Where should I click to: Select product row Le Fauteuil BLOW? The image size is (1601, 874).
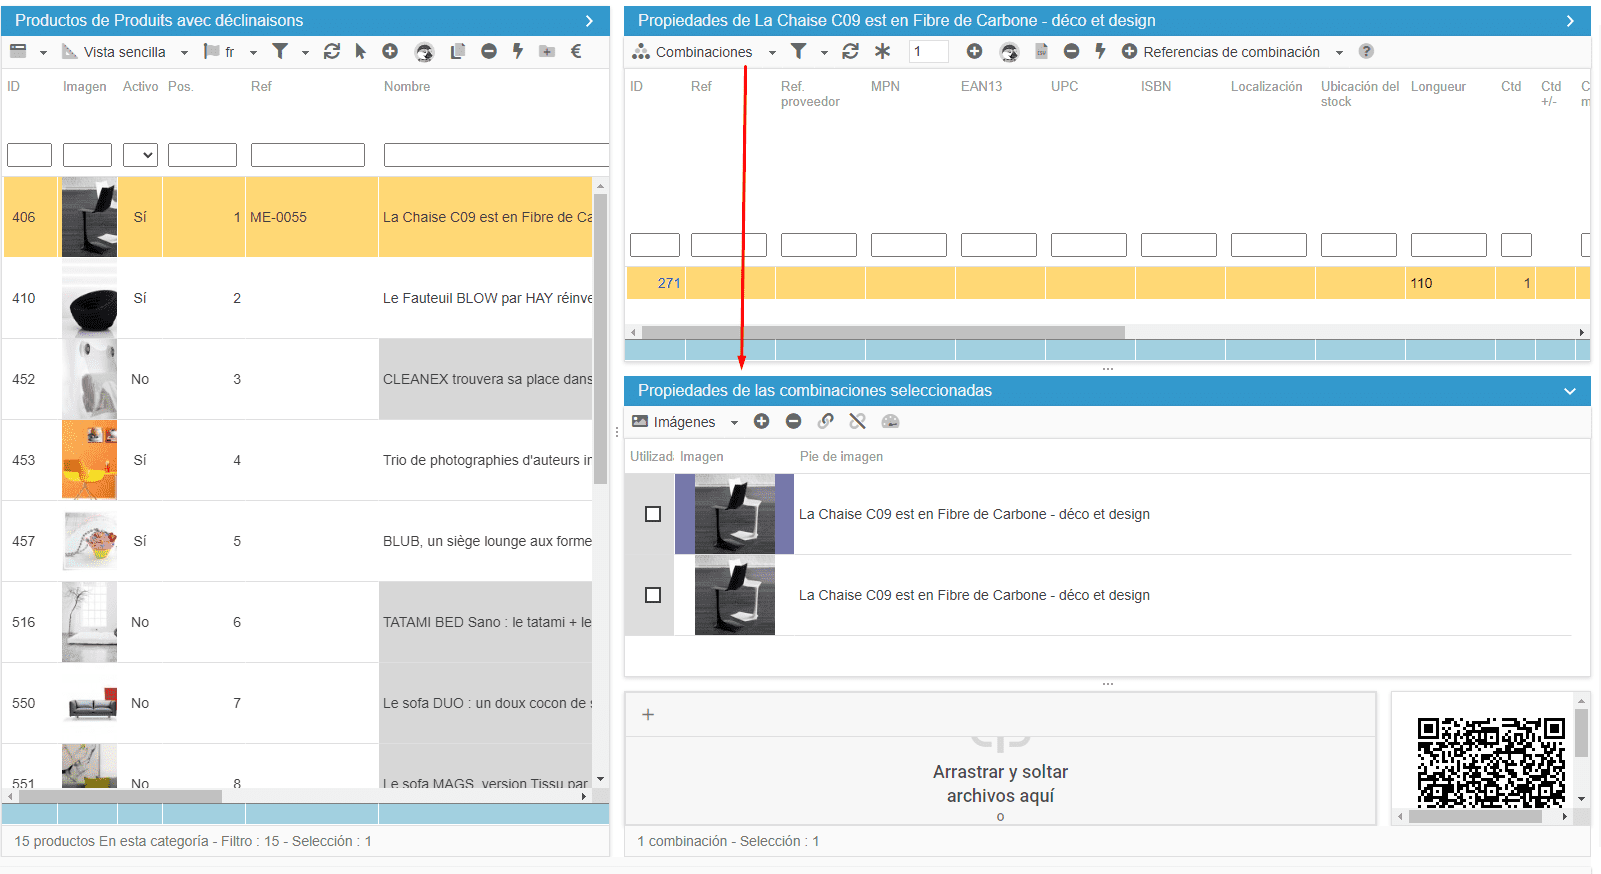click(x=486, y=298)
